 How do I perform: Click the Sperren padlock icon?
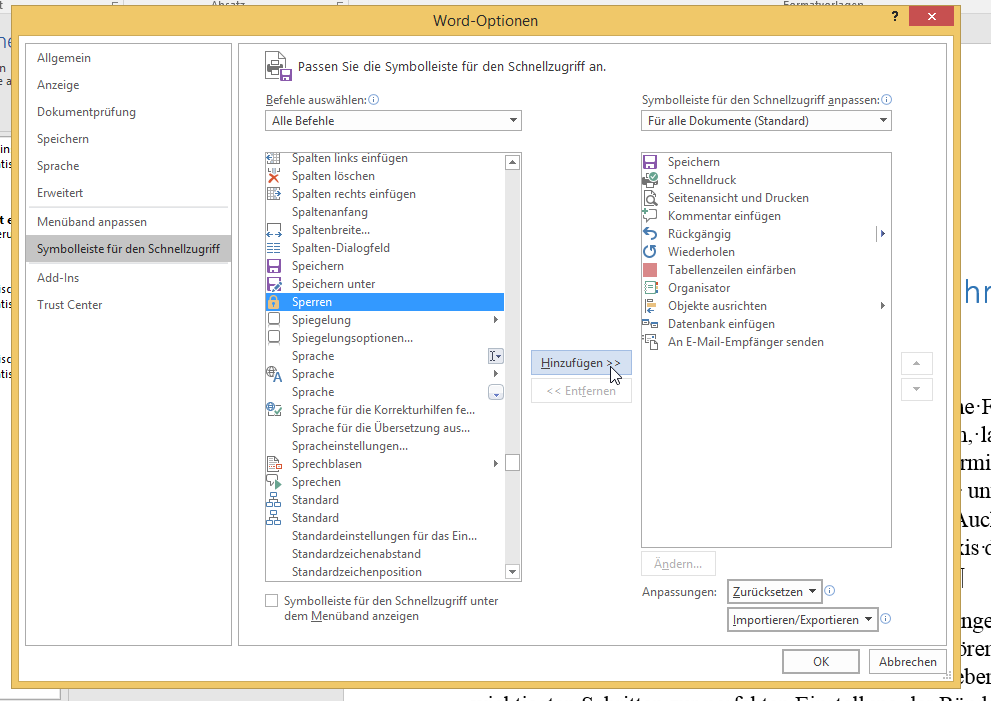pyautogui.click(x=274, y=302)
